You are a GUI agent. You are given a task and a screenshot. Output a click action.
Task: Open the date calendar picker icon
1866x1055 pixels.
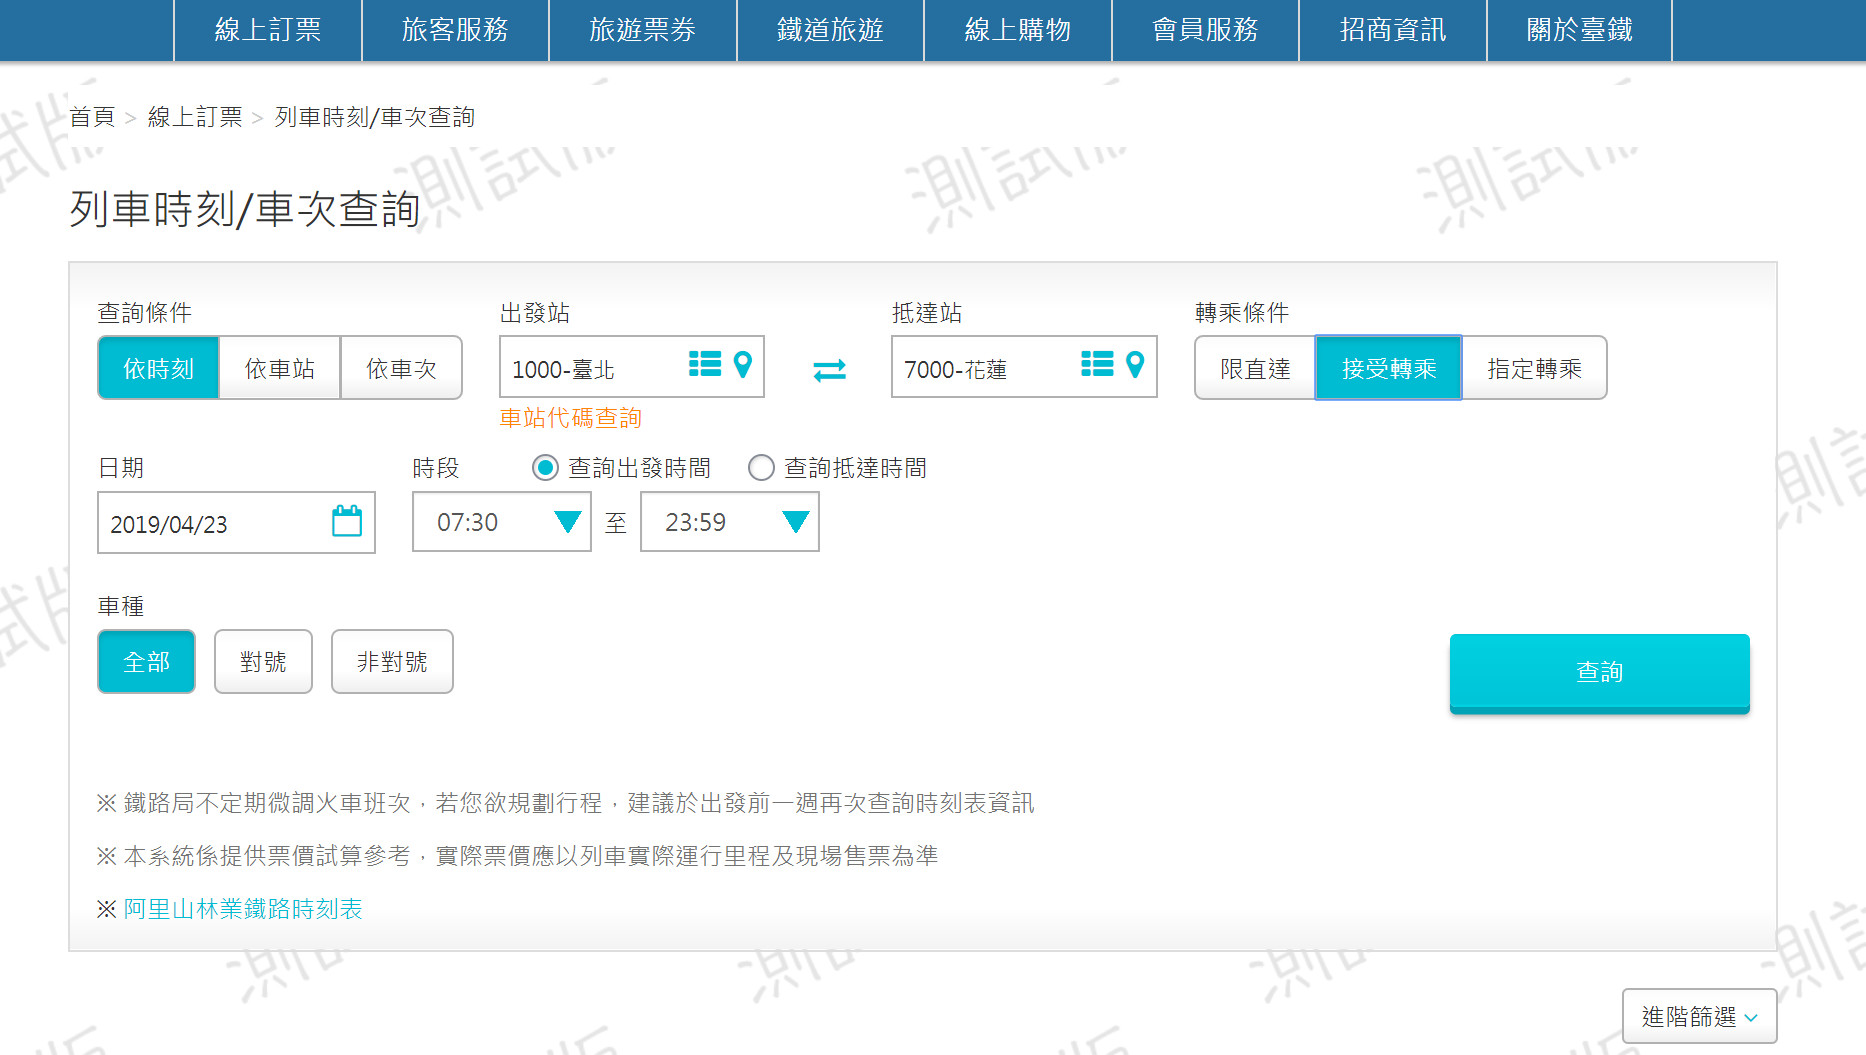click(347, 521)
